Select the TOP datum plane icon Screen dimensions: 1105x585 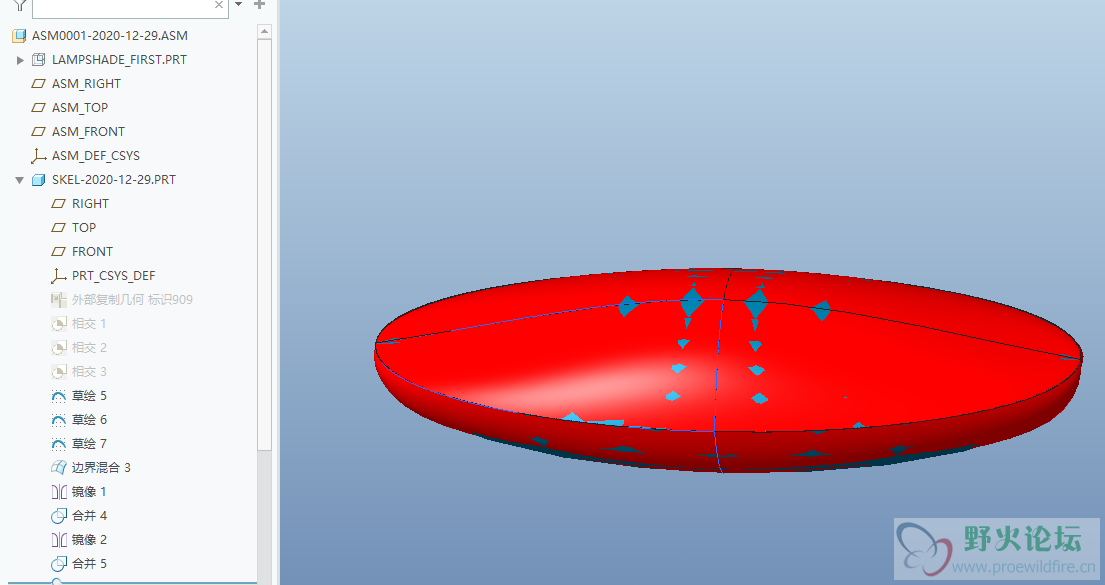(58, 228)
